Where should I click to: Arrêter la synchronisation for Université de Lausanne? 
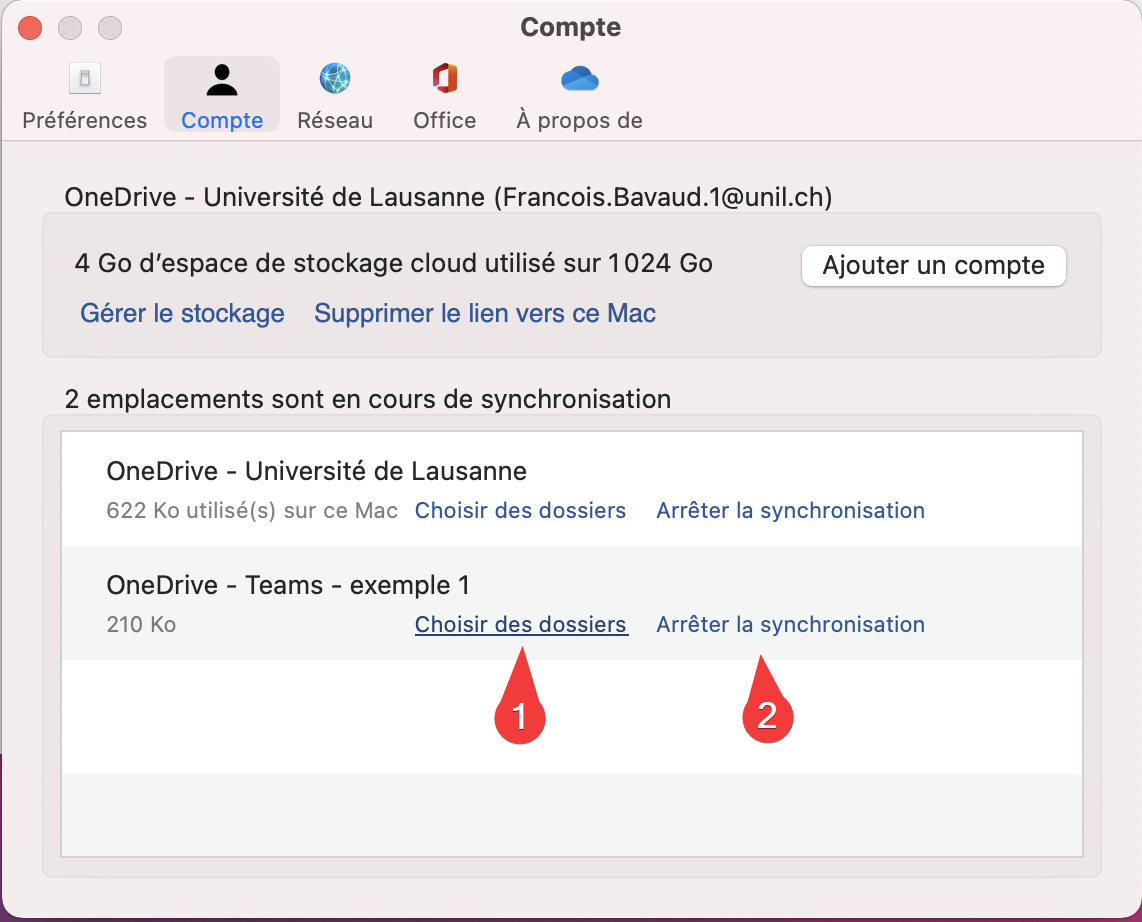click(x=790, y=511)
